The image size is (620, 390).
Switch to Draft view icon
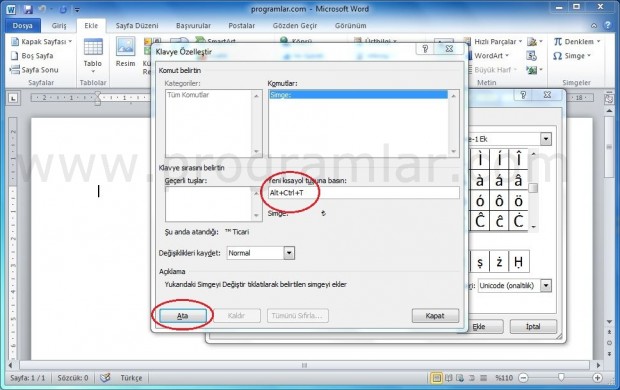tap(483, 378)
